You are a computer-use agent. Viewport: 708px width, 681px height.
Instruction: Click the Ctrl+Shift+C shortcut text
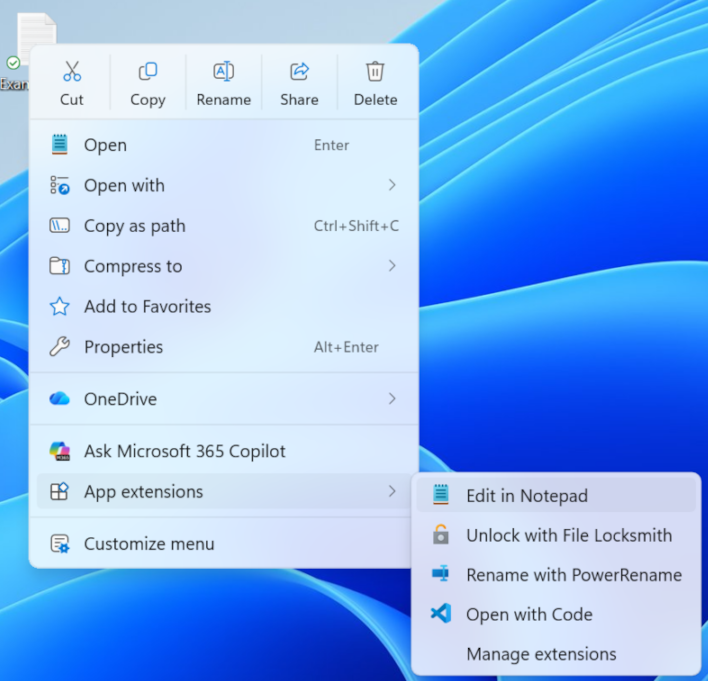coord(356,225)
